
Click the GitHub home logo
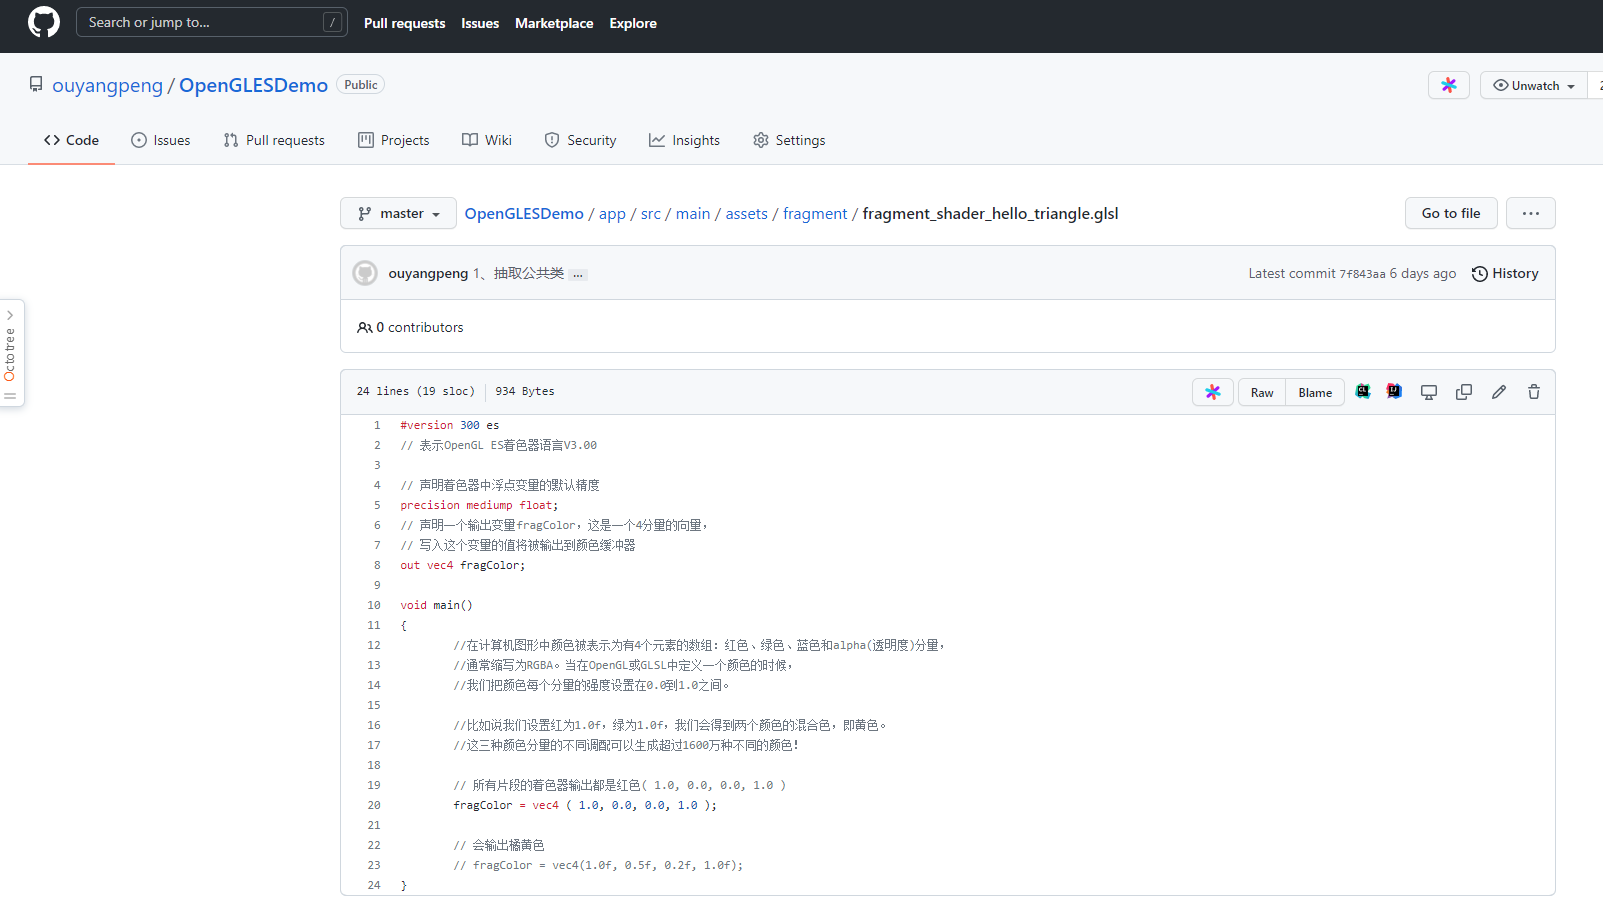point(43,22)
